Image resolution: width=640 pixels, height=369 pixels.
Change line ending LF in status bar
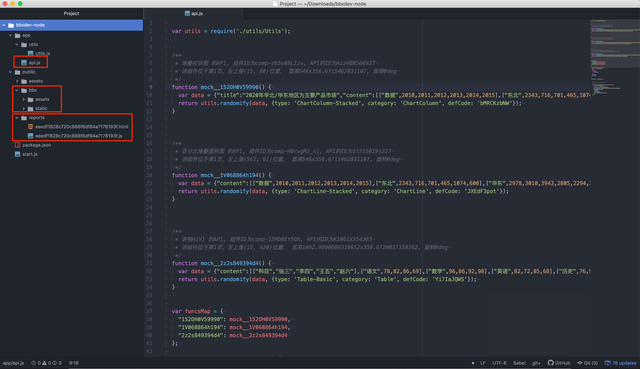[x=483, y=363]
